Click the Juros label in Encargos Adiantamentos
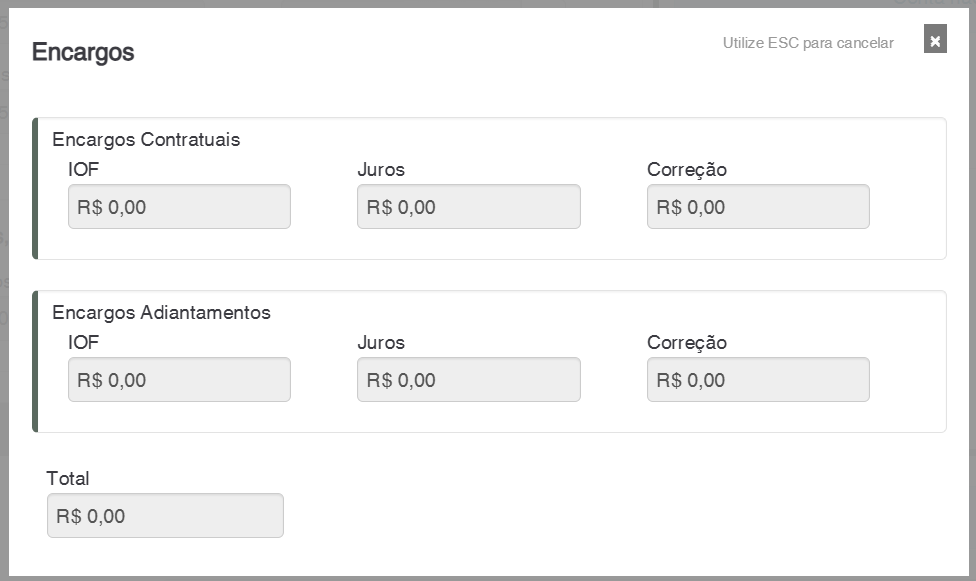Image resolution: width=976 pixels, height=581 pixels. [381, 342]
